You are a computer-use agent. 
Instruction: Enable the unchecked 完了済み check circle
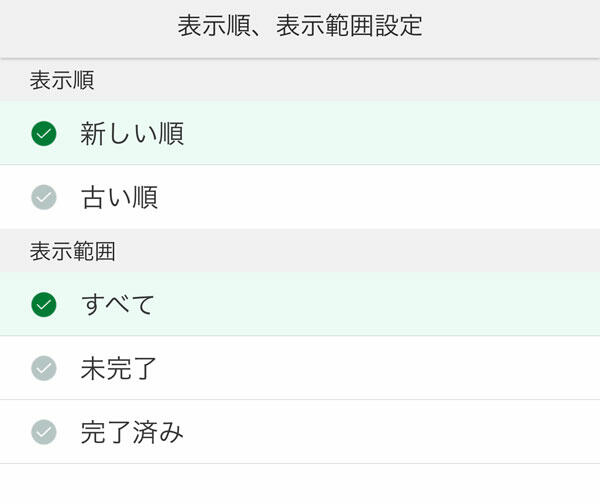pyautogui.click(x=43, y=432)
